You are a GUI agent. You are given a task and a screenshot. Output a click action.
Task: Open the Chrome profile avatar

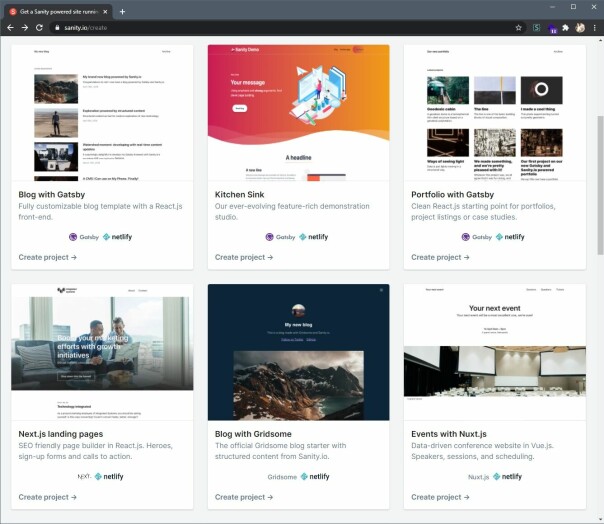click(x=580, y=28)
